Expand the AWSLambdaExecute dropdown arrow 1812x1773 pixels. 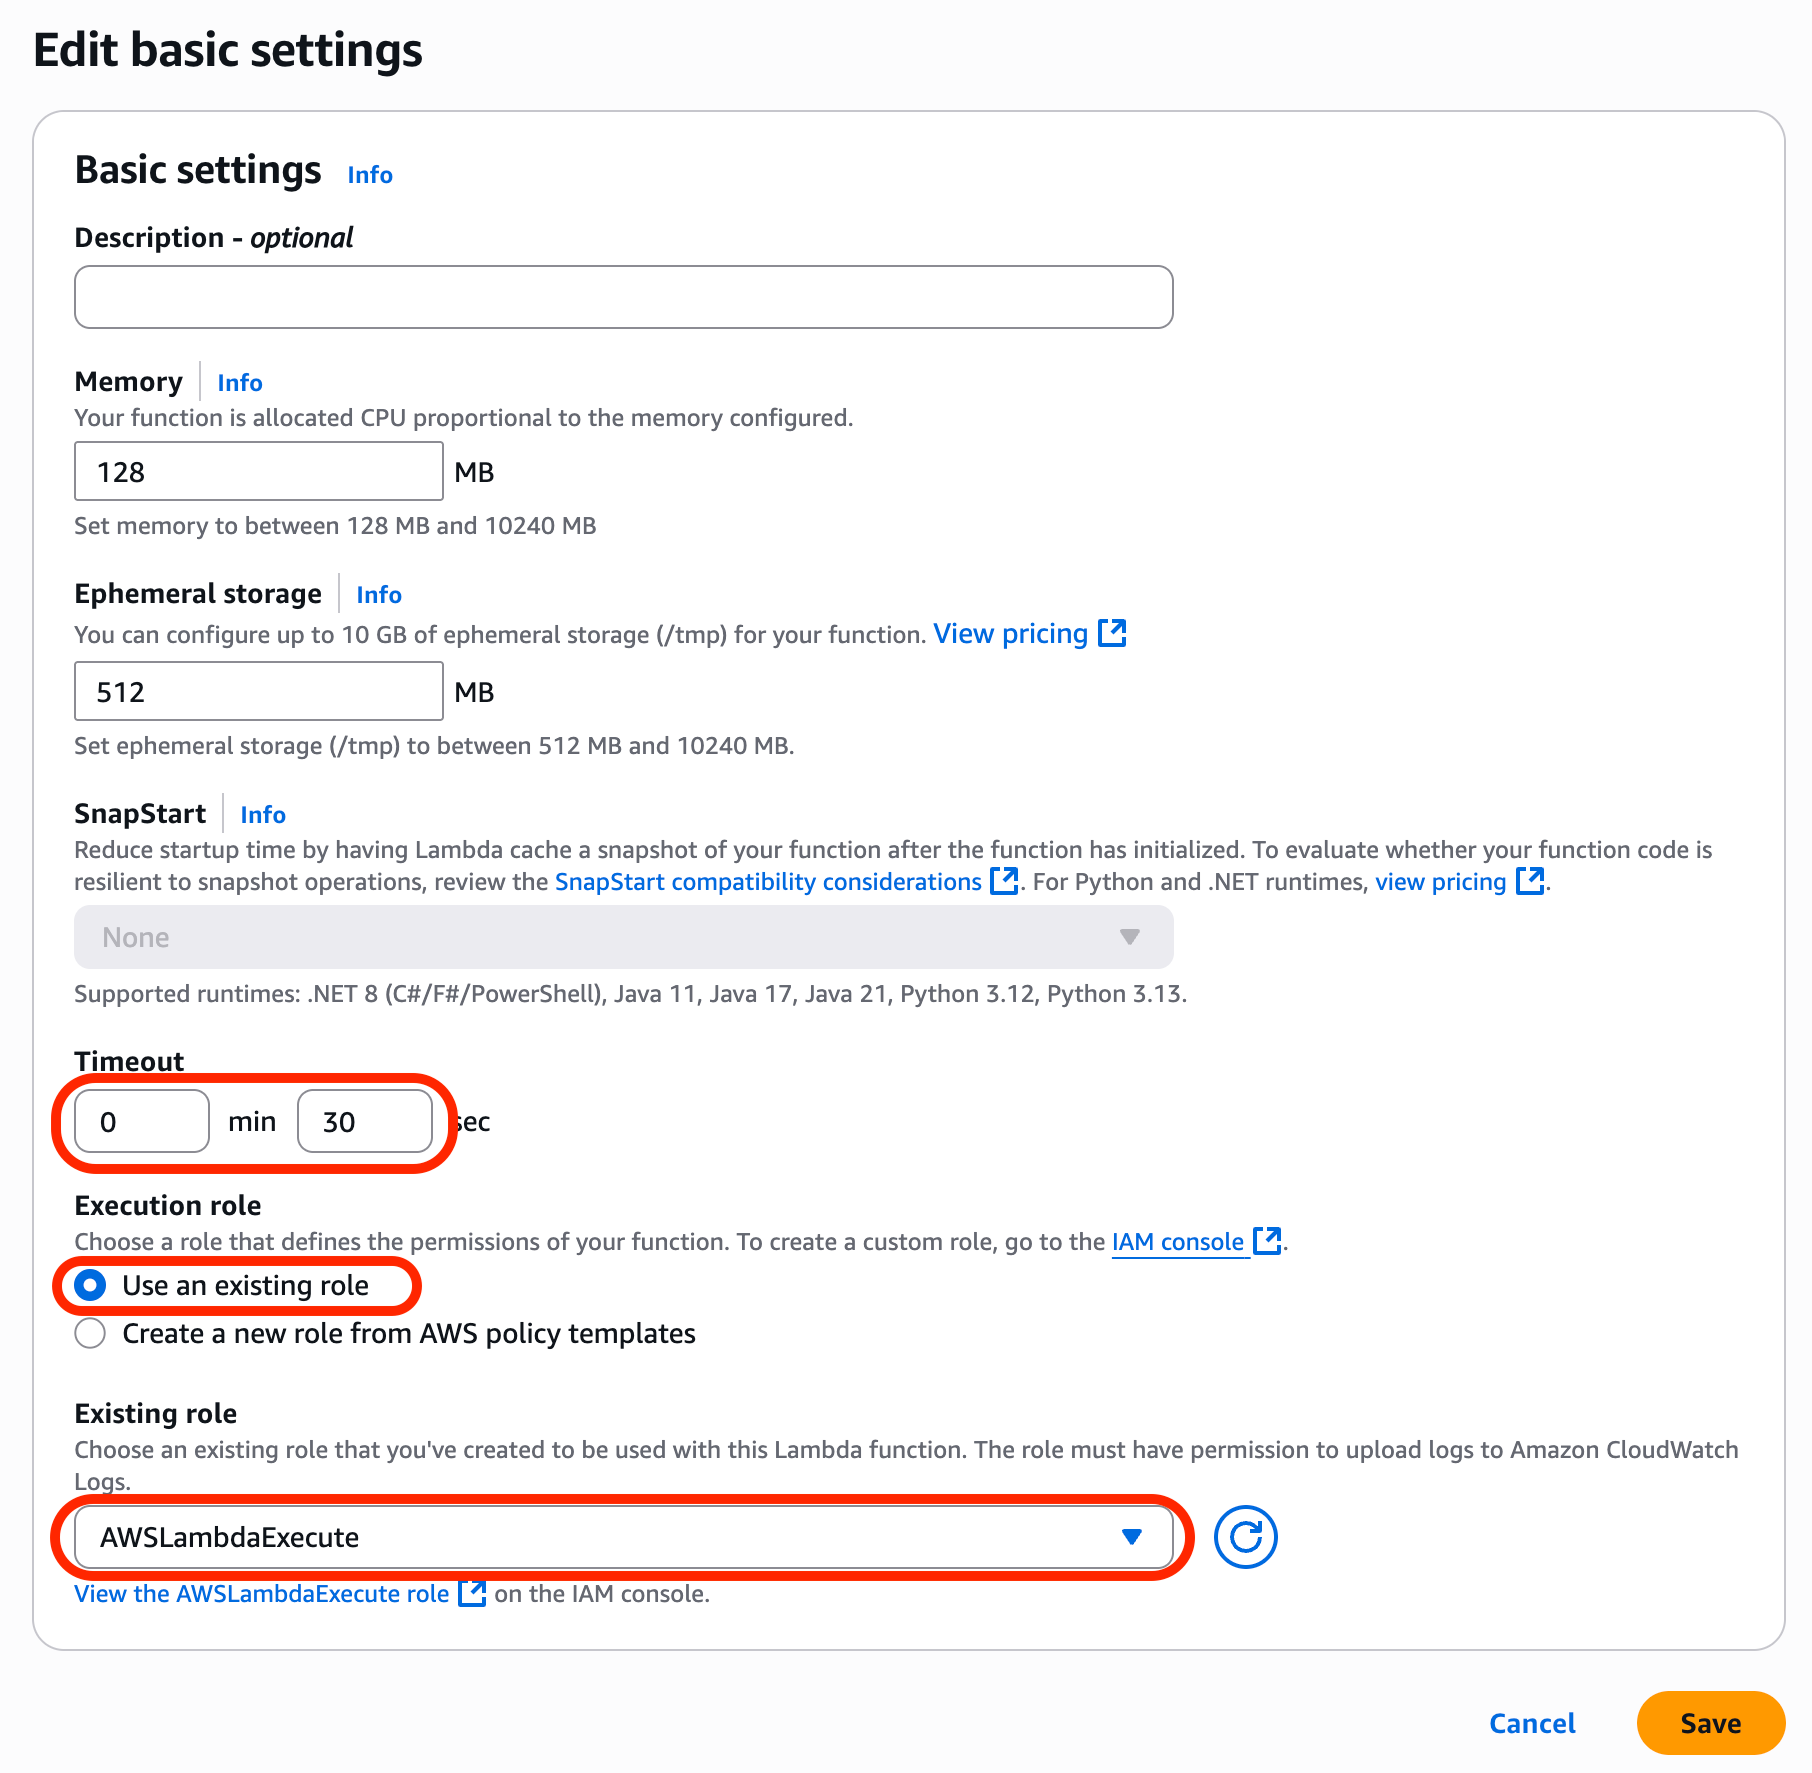1131,1537
